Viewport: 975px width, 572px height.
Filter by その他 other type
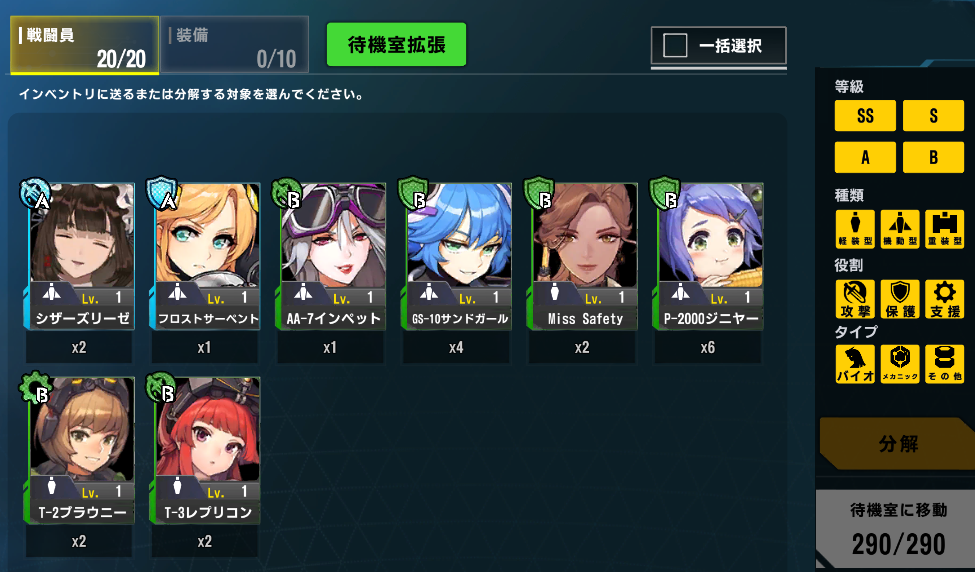pyautogui.click(x=945, y=364)
